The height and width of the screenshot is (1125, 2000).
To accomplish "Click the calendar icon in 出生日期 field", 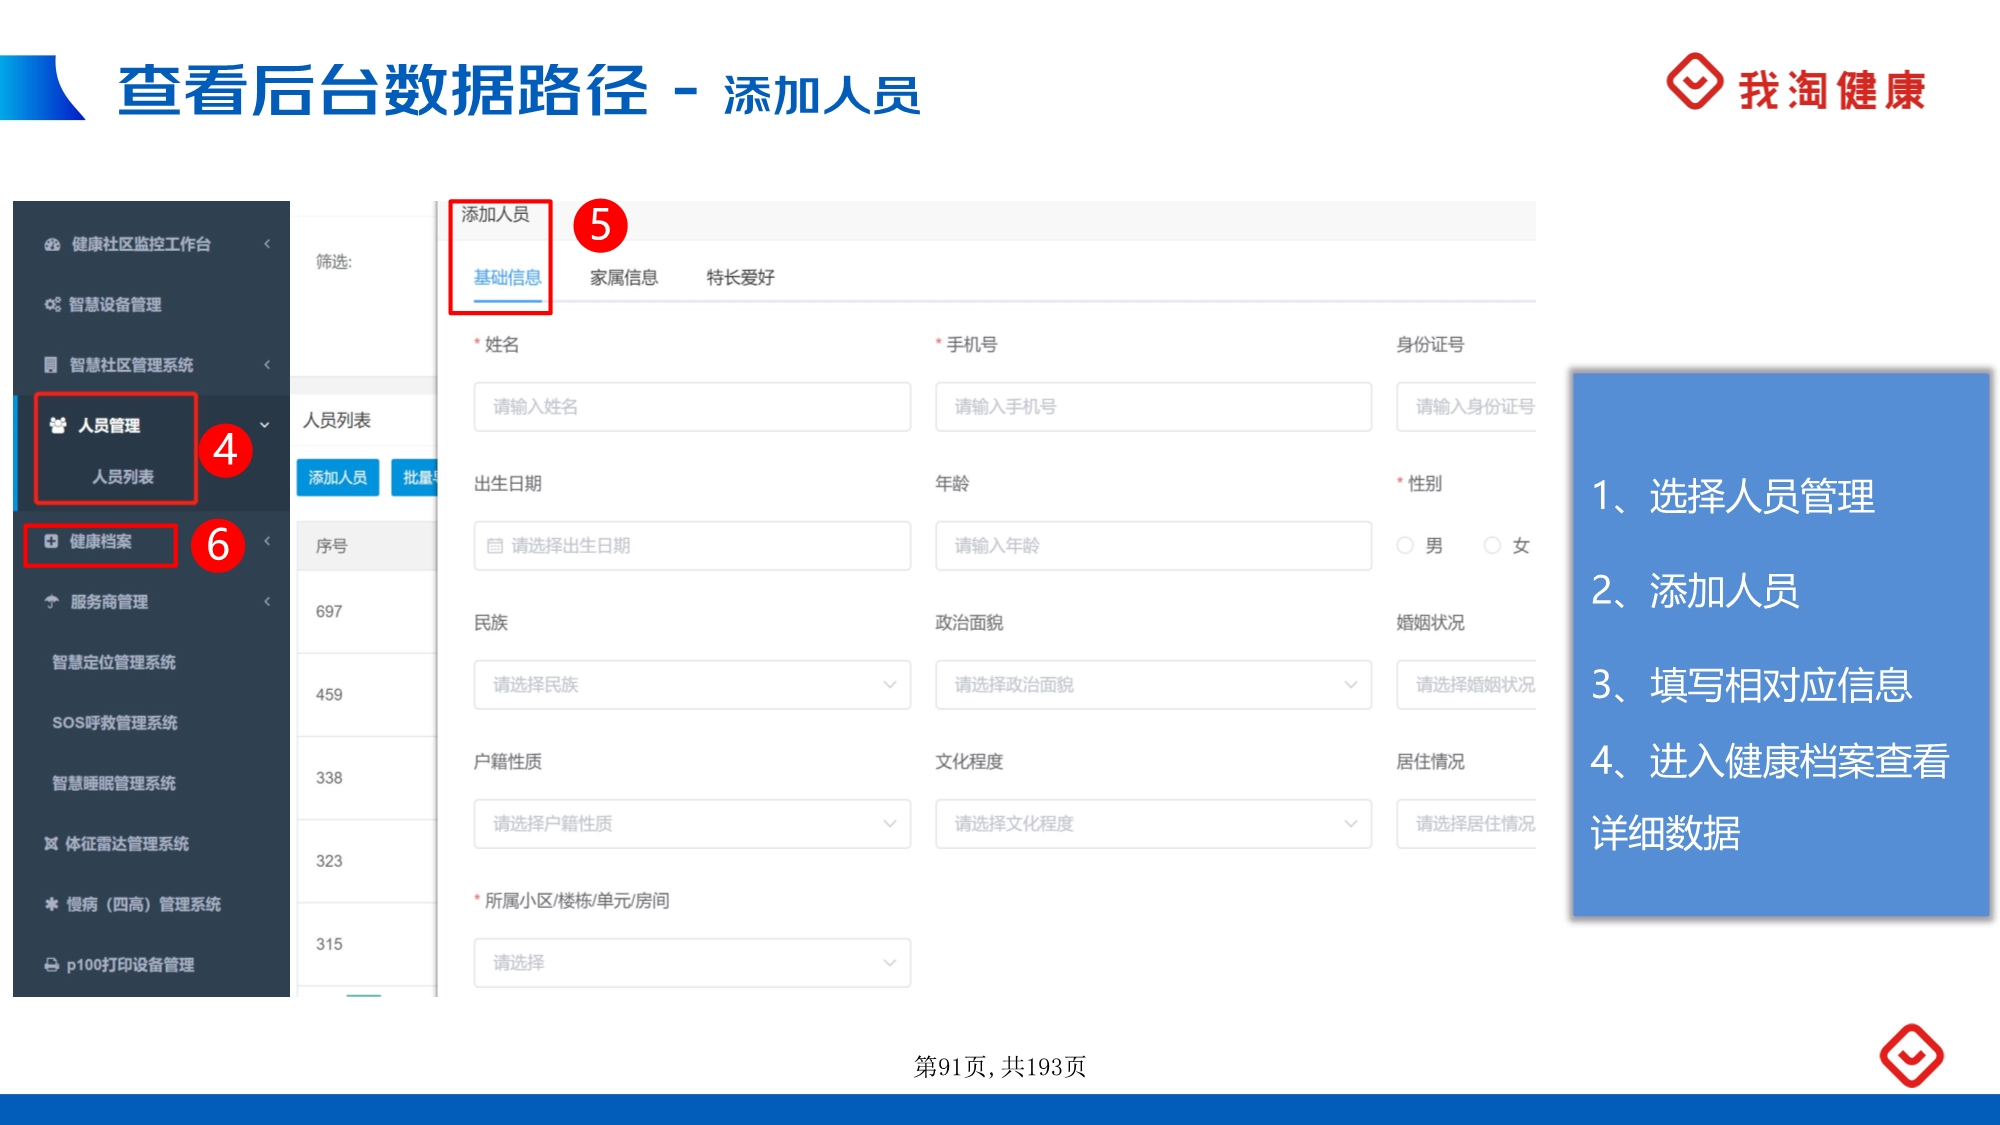I will tap(495, 546).
